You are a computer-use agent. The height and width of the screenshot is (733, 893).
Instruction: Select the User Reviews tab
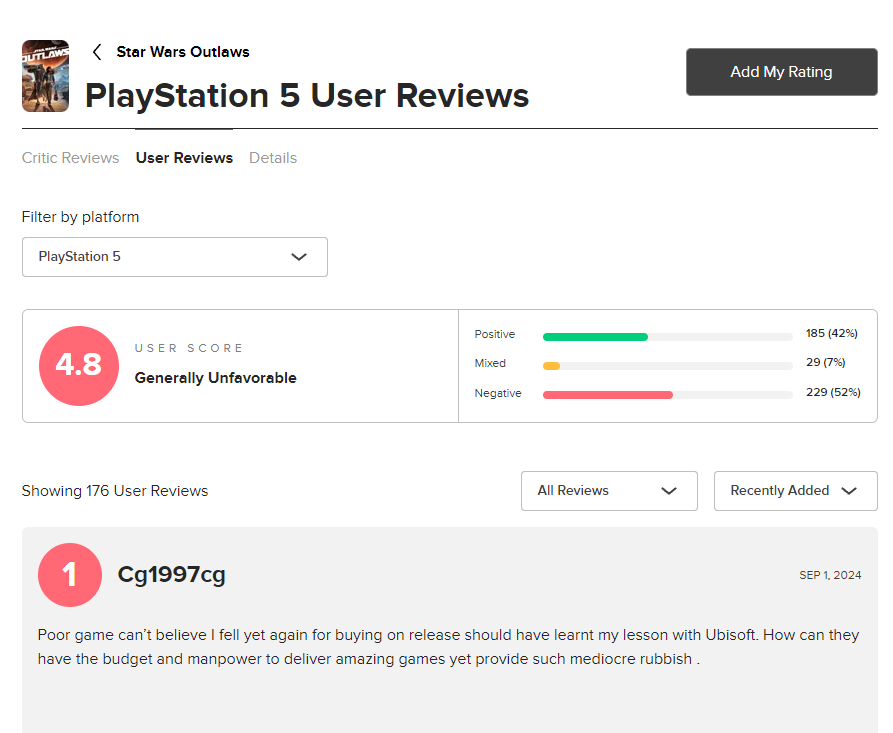[x=184, y=158]
